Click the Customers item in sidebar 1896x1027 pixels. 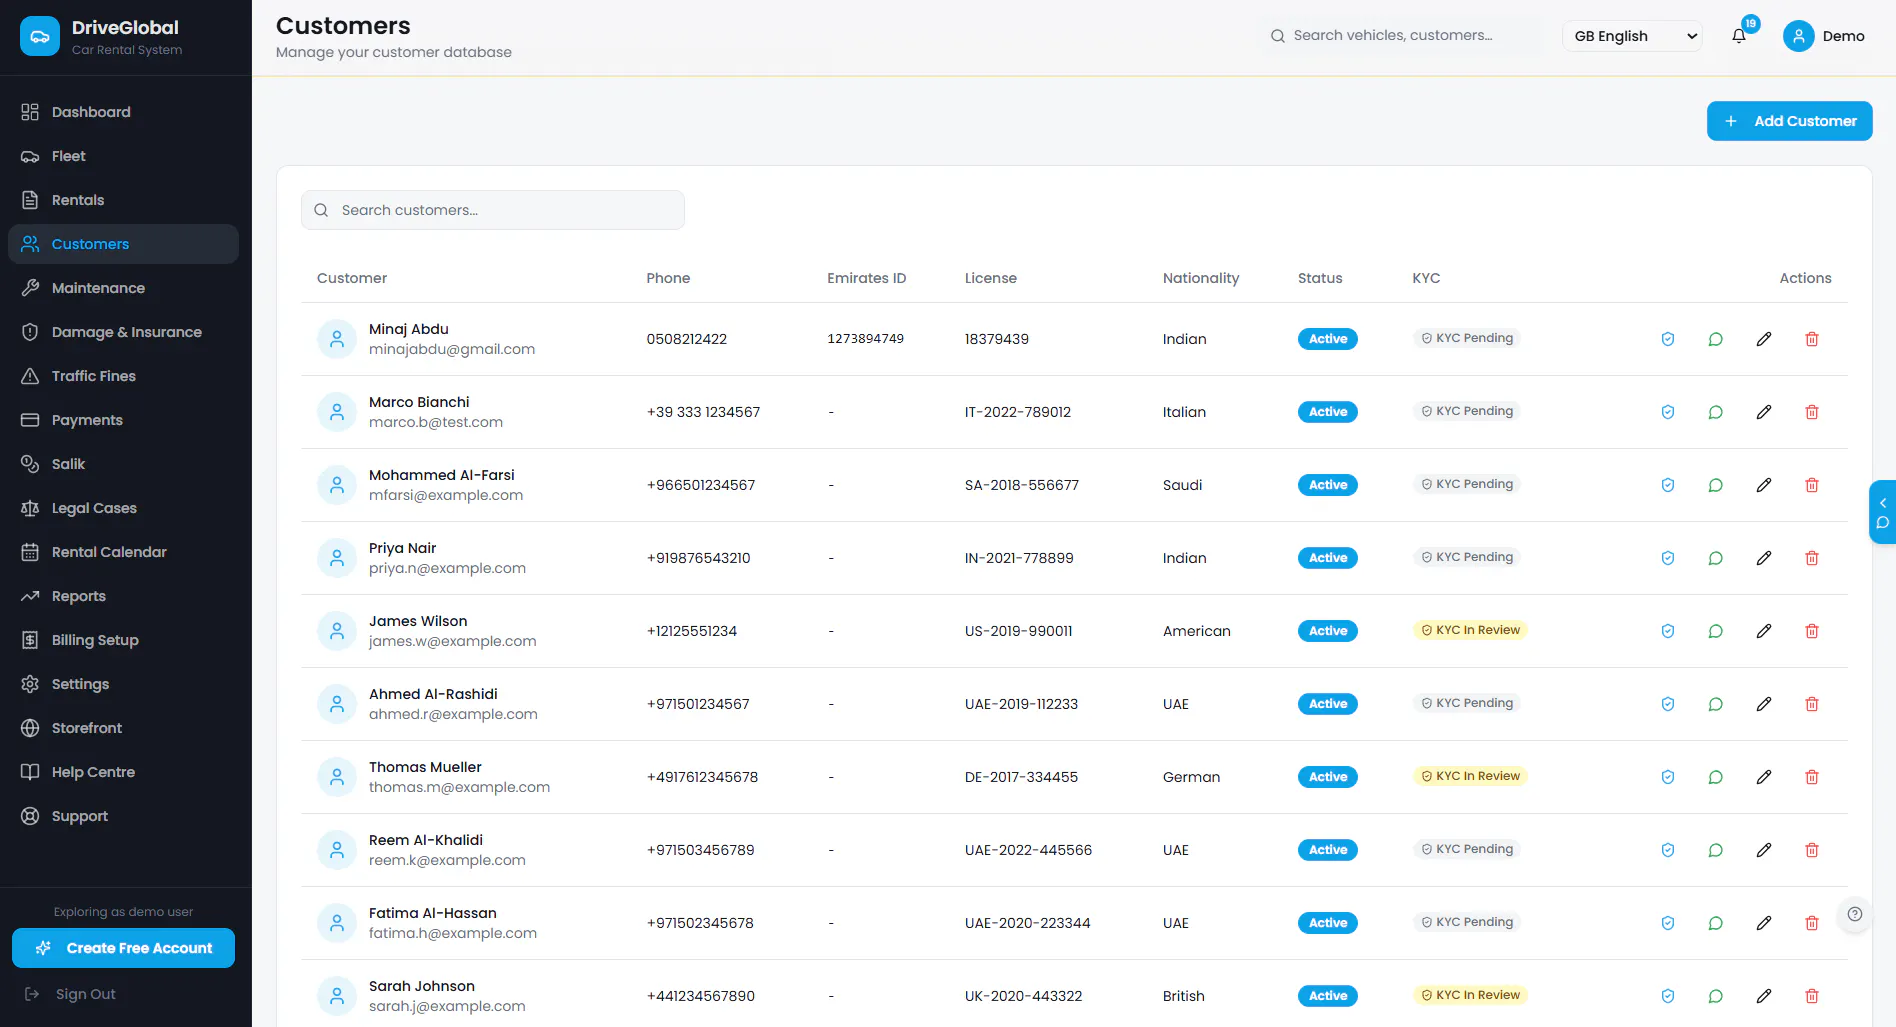tap(123, 244)
